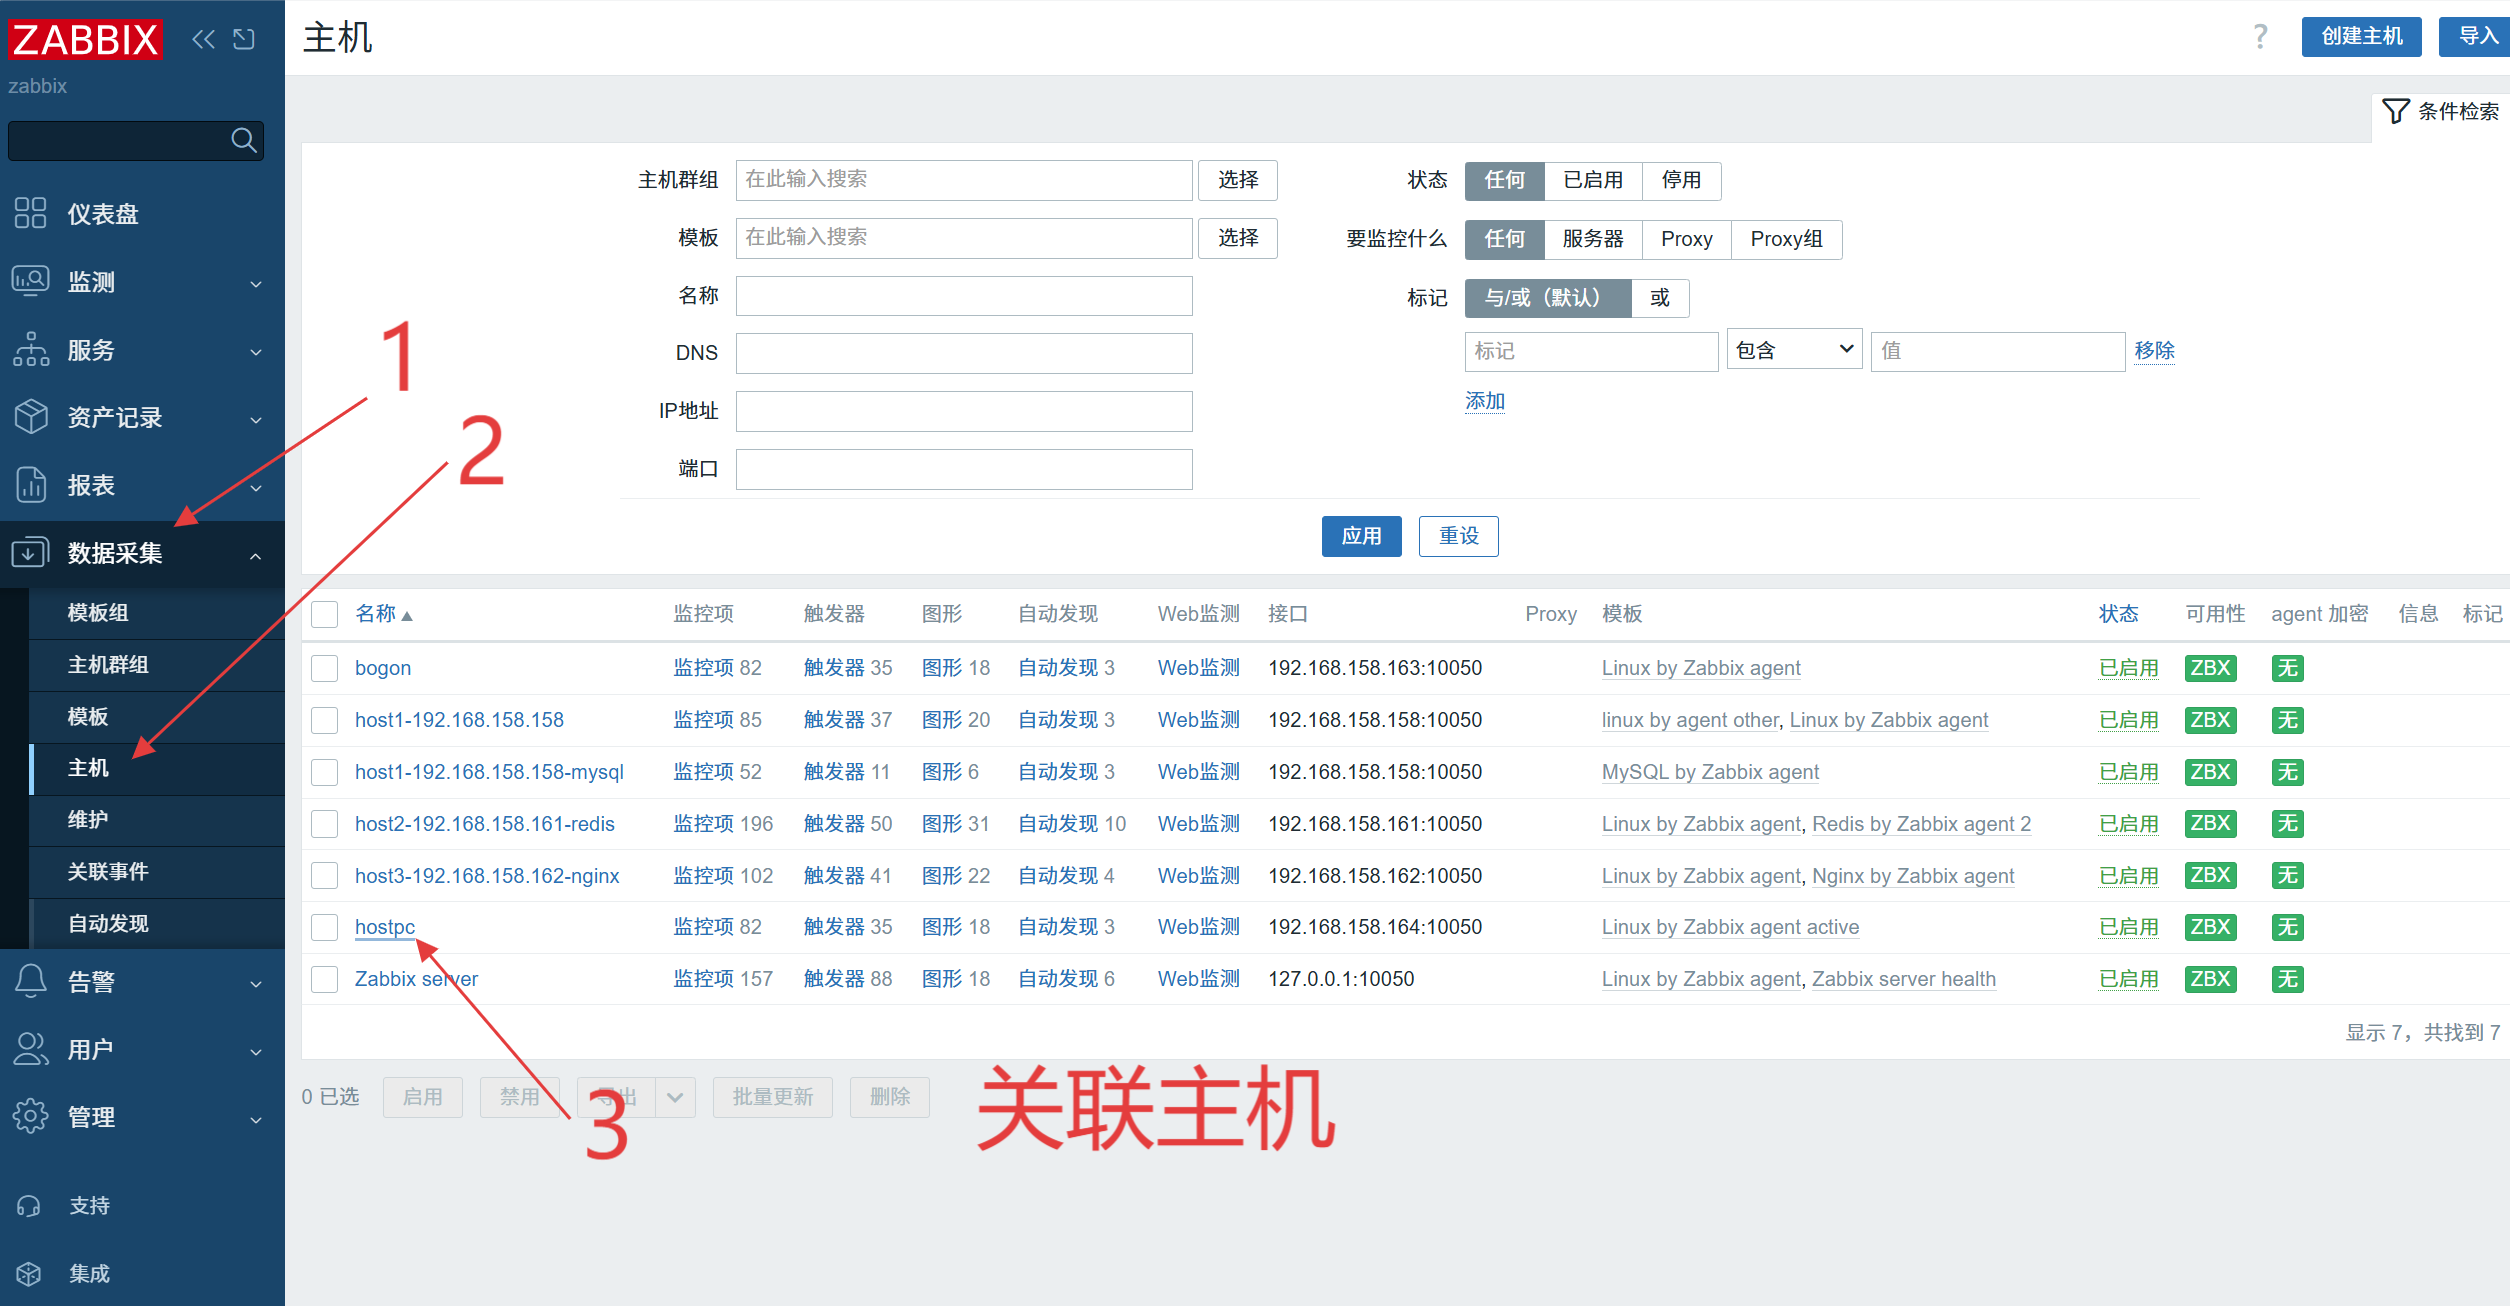This screenshot has width=2510, height=1306.
Task: Select 服务器 in 要监控什么 filter
Action: pyautogui.click(x=1593, y=239)
